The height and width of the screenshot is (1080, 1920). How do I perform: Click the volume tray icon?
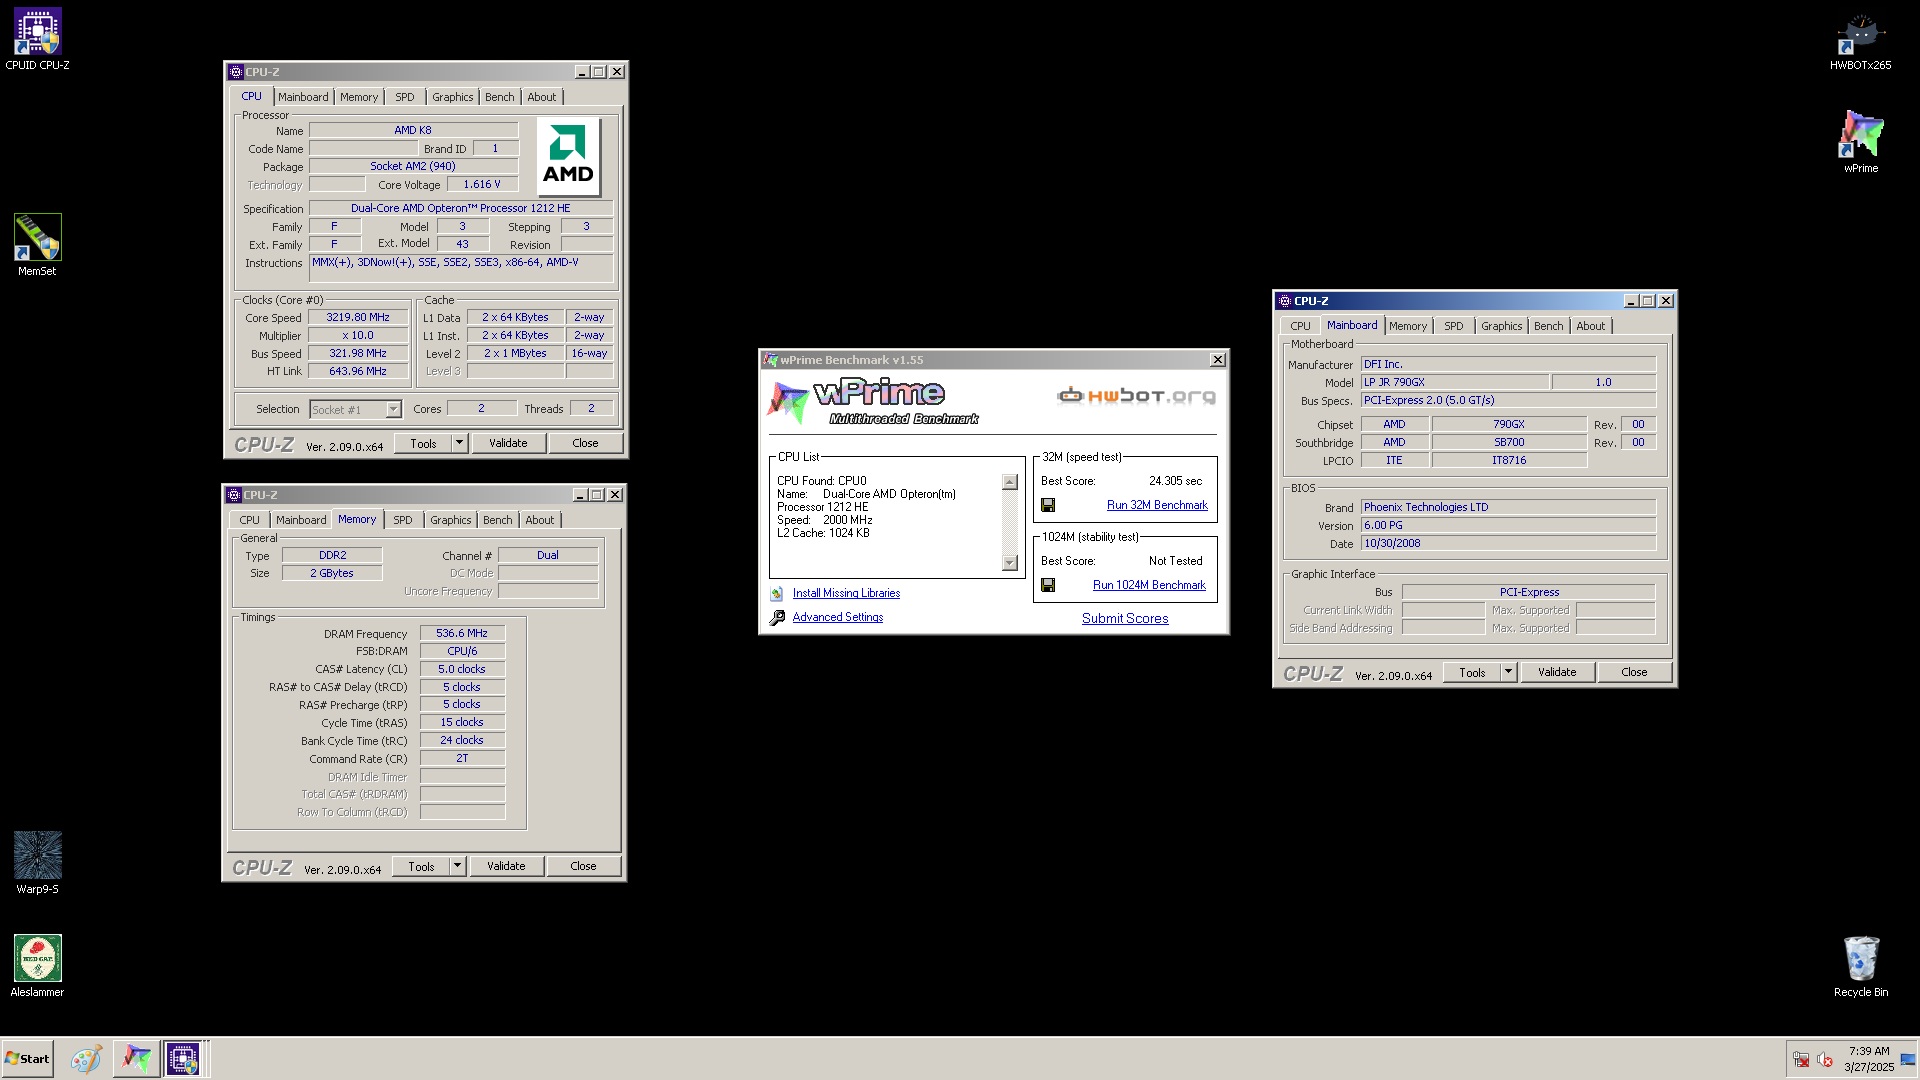(x=1825, y=1059)
